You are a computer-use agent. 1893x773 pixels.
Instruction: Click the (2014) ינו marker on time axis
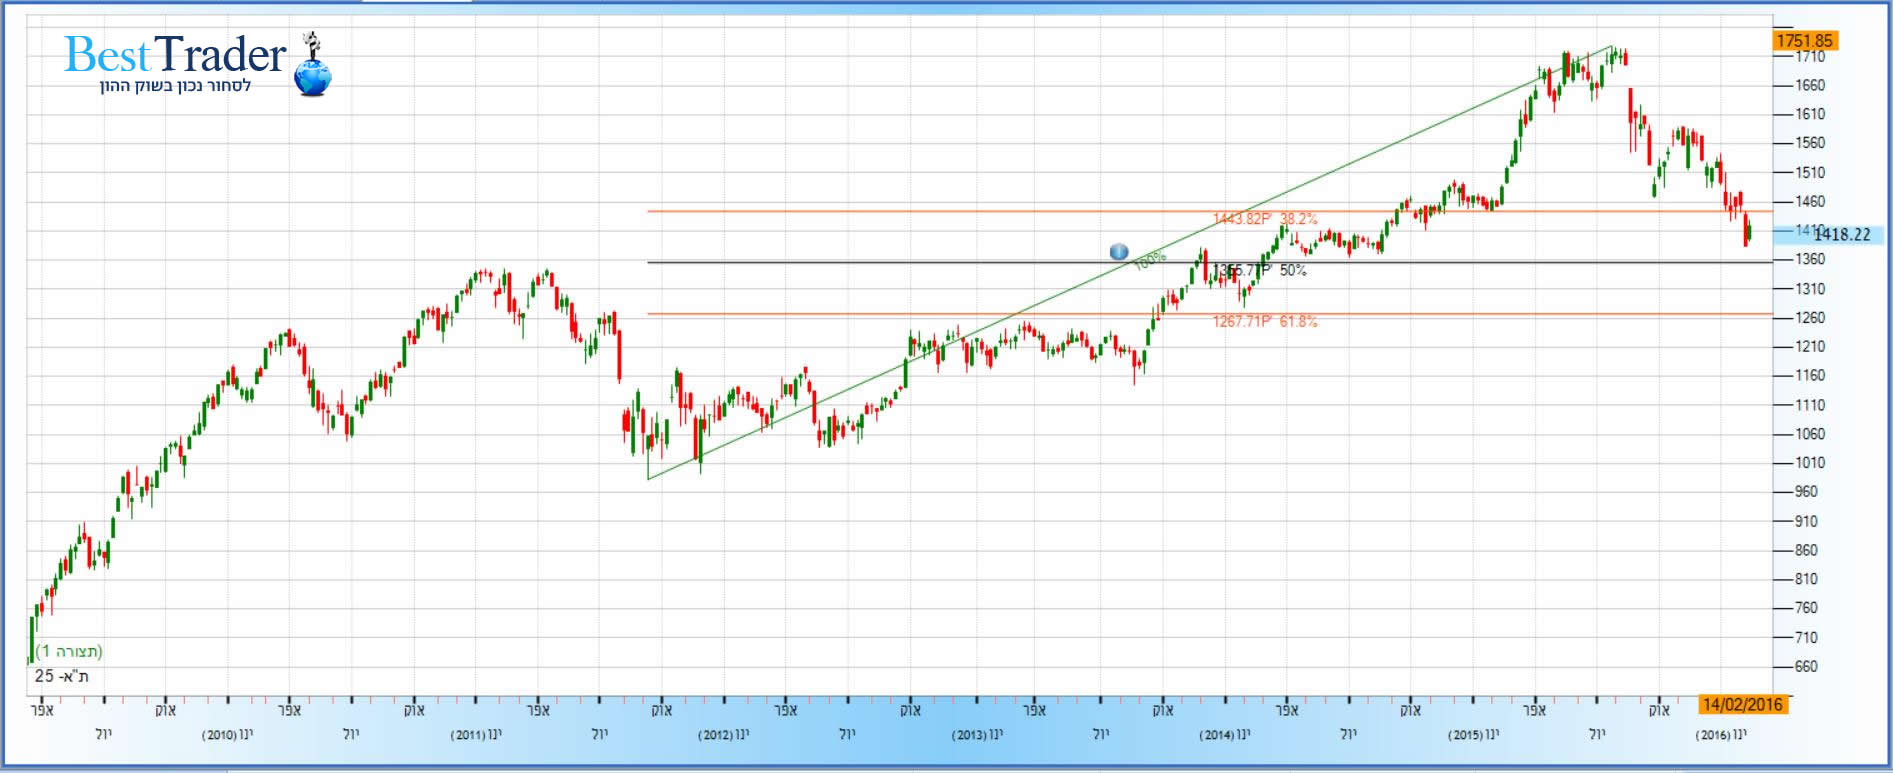pyautogui.click(x=1224, y=735)
